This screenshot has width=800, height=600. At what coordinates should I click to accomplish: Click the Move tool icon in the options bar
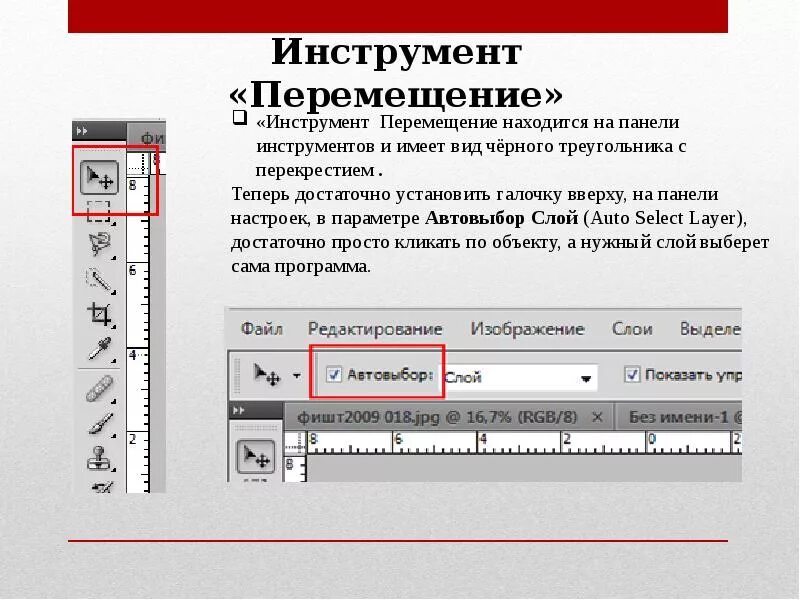[267, 376]
